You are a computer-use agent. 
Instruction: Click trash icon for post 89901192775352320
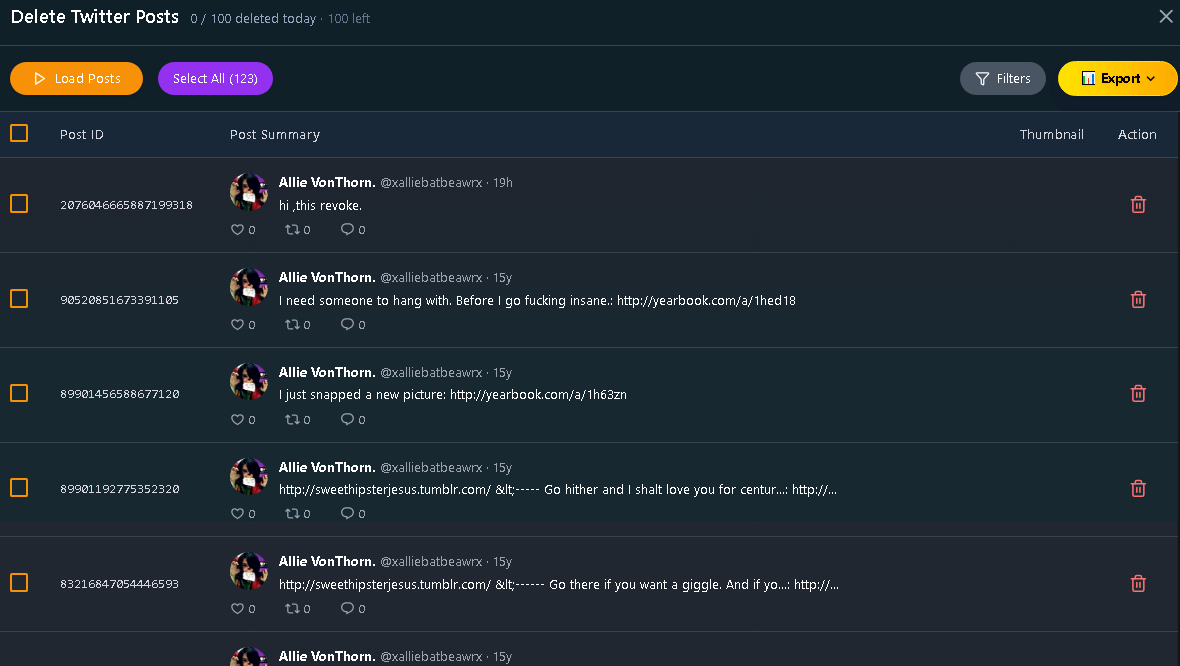point(1138,488)
